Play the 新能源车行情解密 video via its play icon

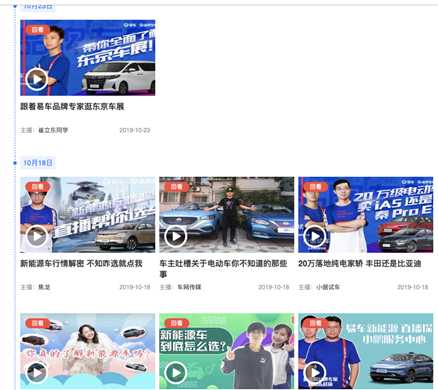(36, 236)
